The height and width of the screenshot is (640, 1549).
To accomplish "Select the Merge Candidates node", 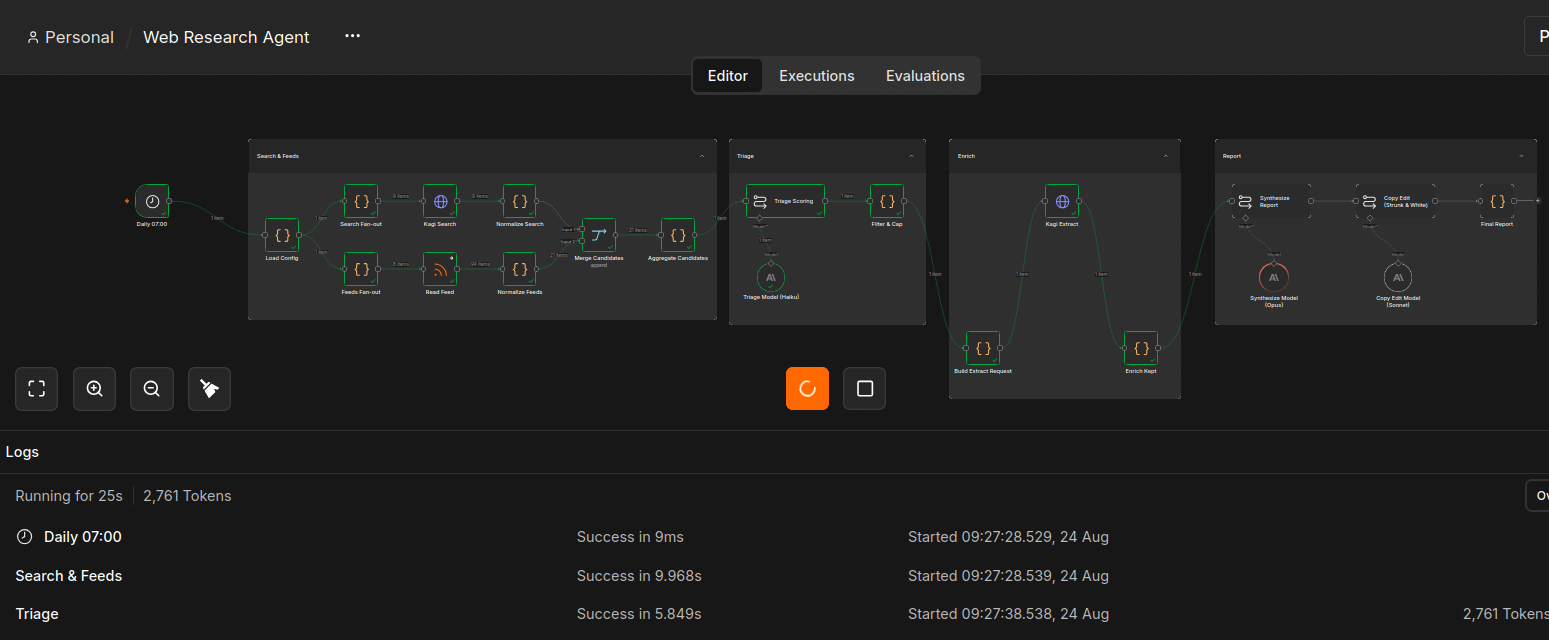I will click(x=599, y=235).
